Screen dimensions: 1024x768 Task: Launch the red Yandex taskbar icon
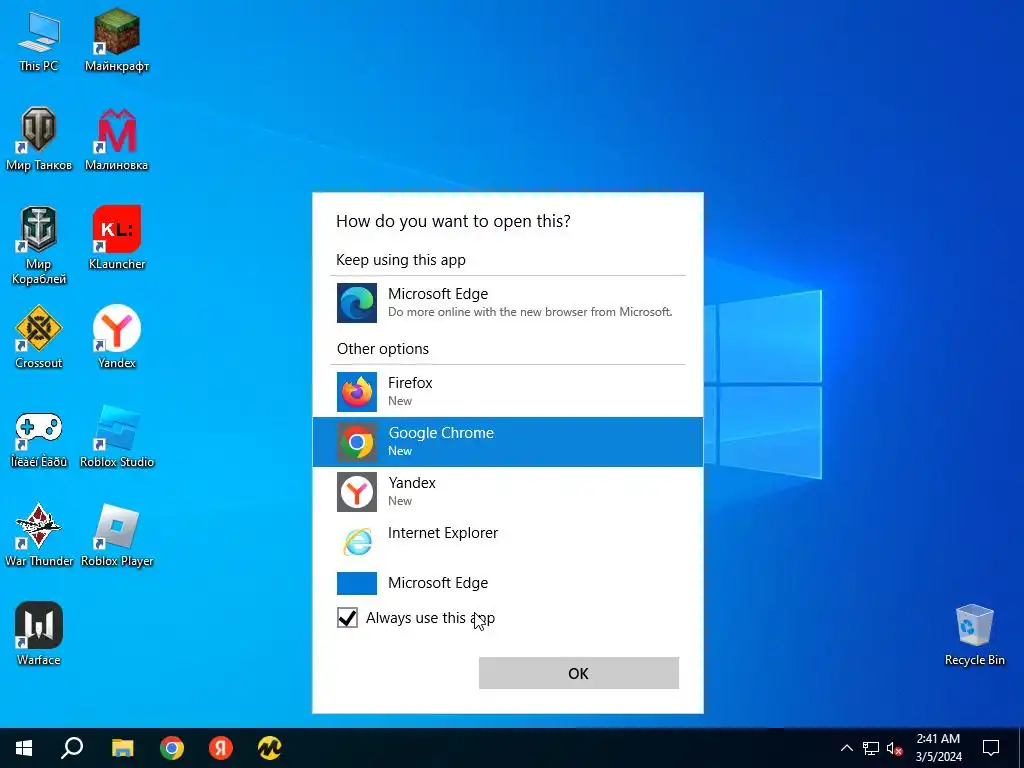221,748
